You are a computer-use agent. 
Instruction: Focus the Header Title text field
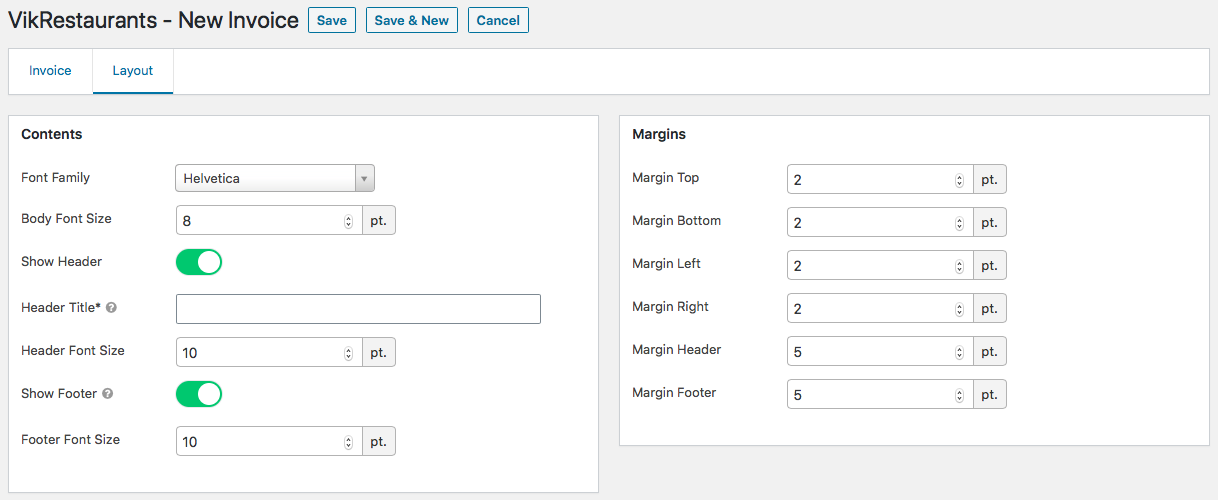tap(358, 309)
